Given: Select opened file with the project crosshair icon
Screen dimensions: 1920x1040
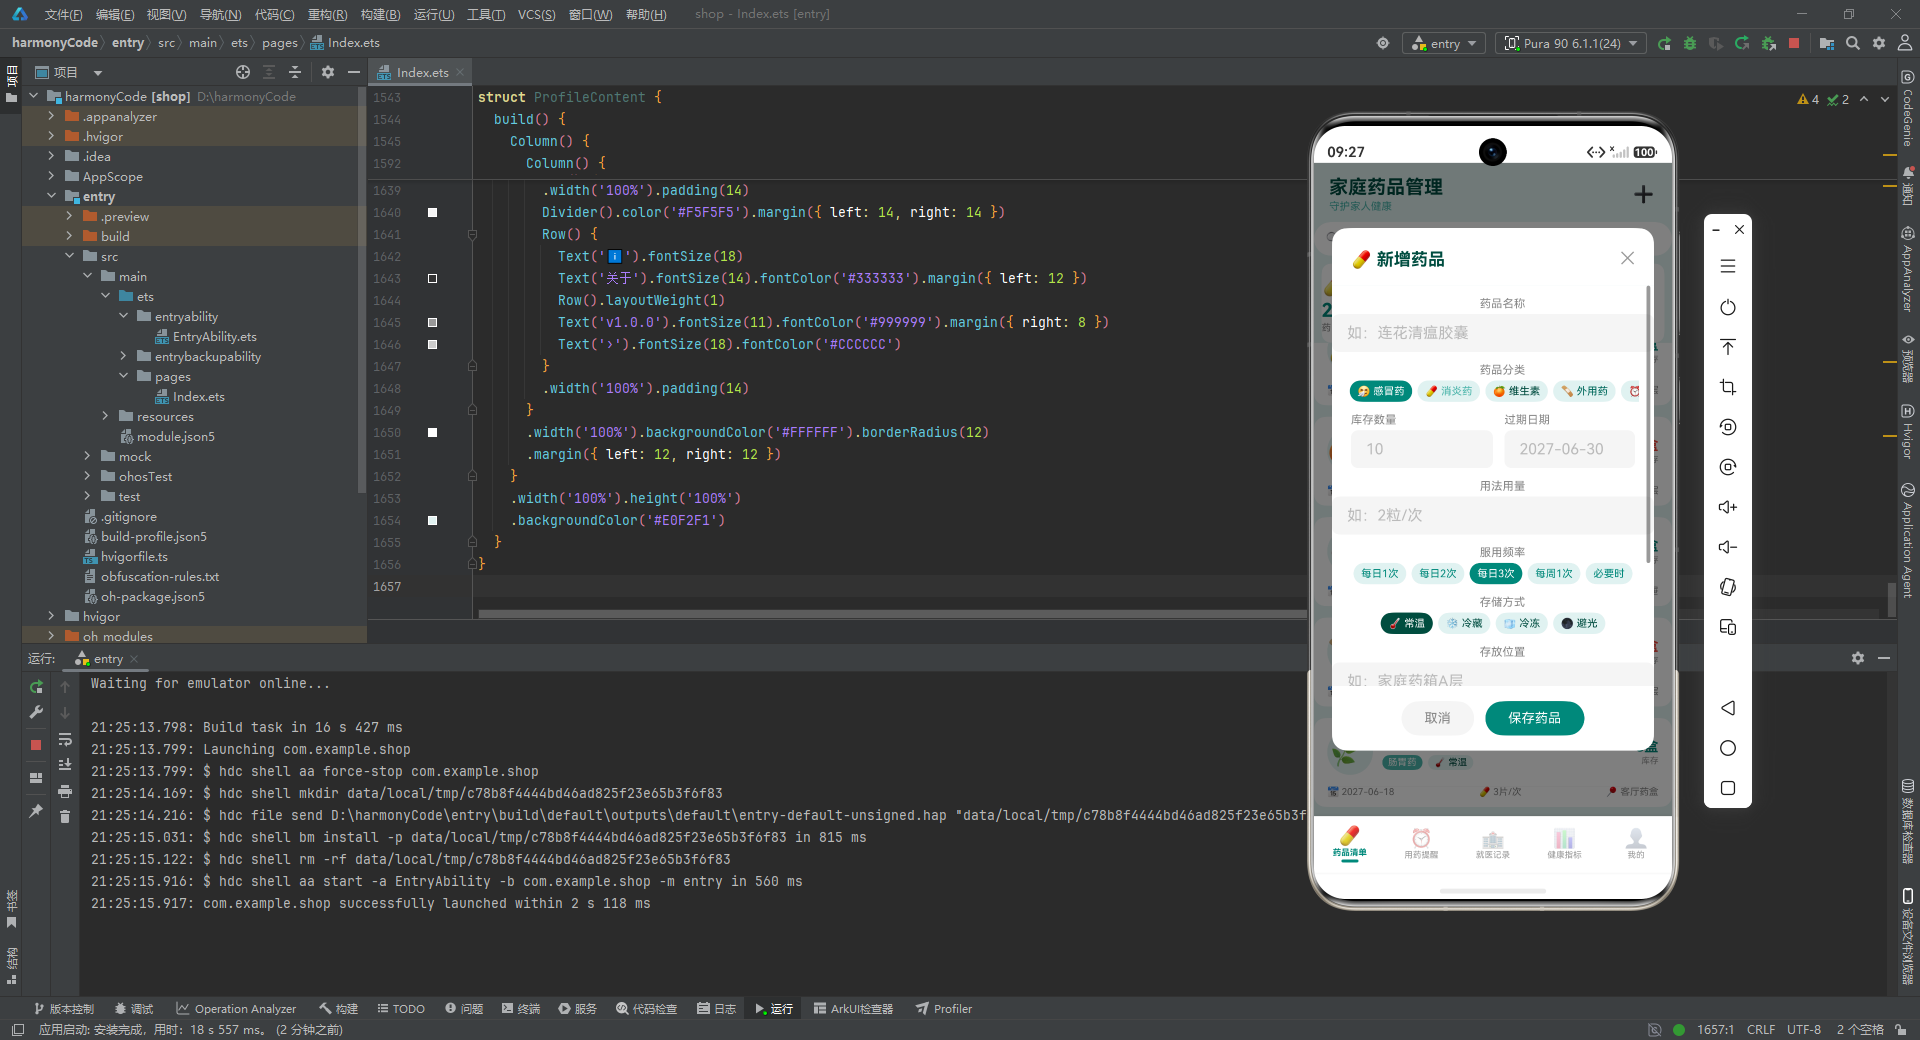Looking at the screenshot, I should 243,72.
